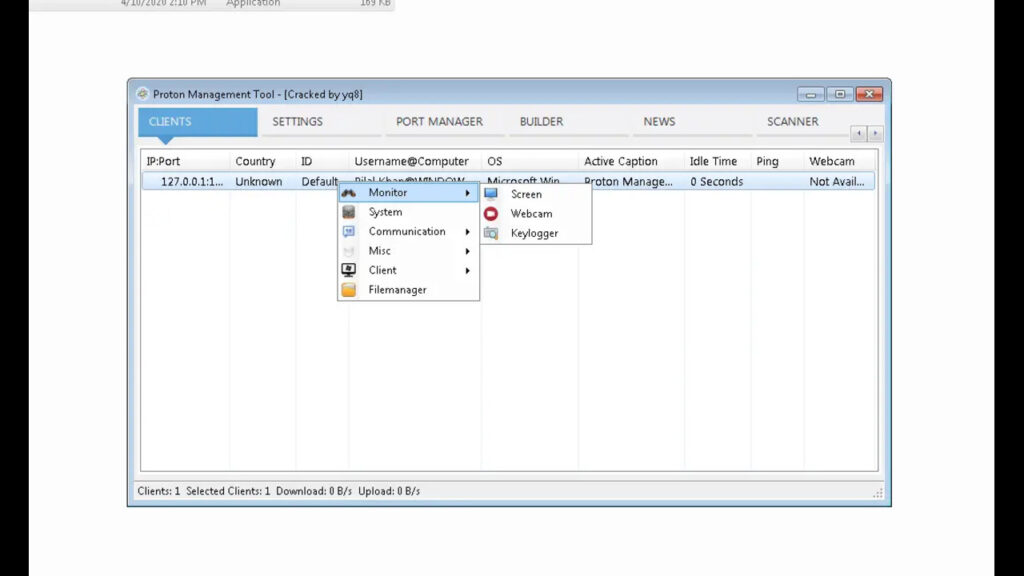
Task: Click the tab strip left scroll arrow
Action: pyautogui.click(x=859, y=133)
